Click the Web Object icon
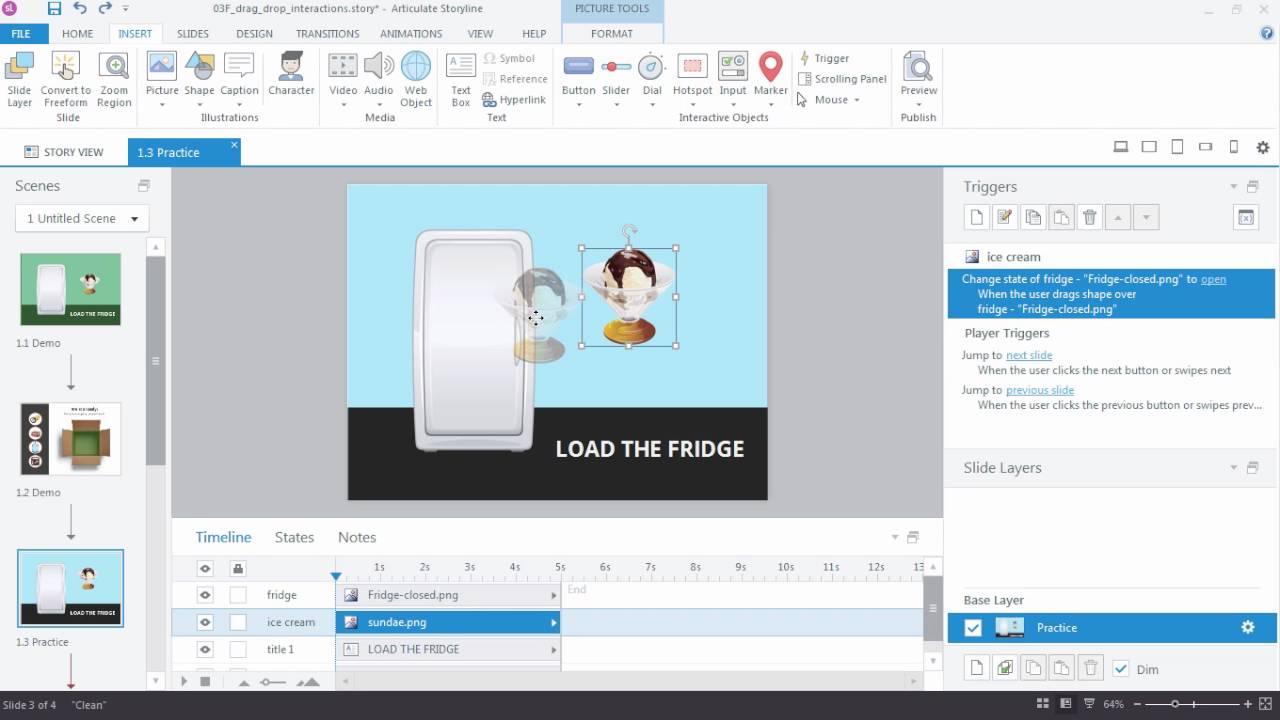Image resolution: width=1280 pixels, height=720 pixels. tap(416, 76)
